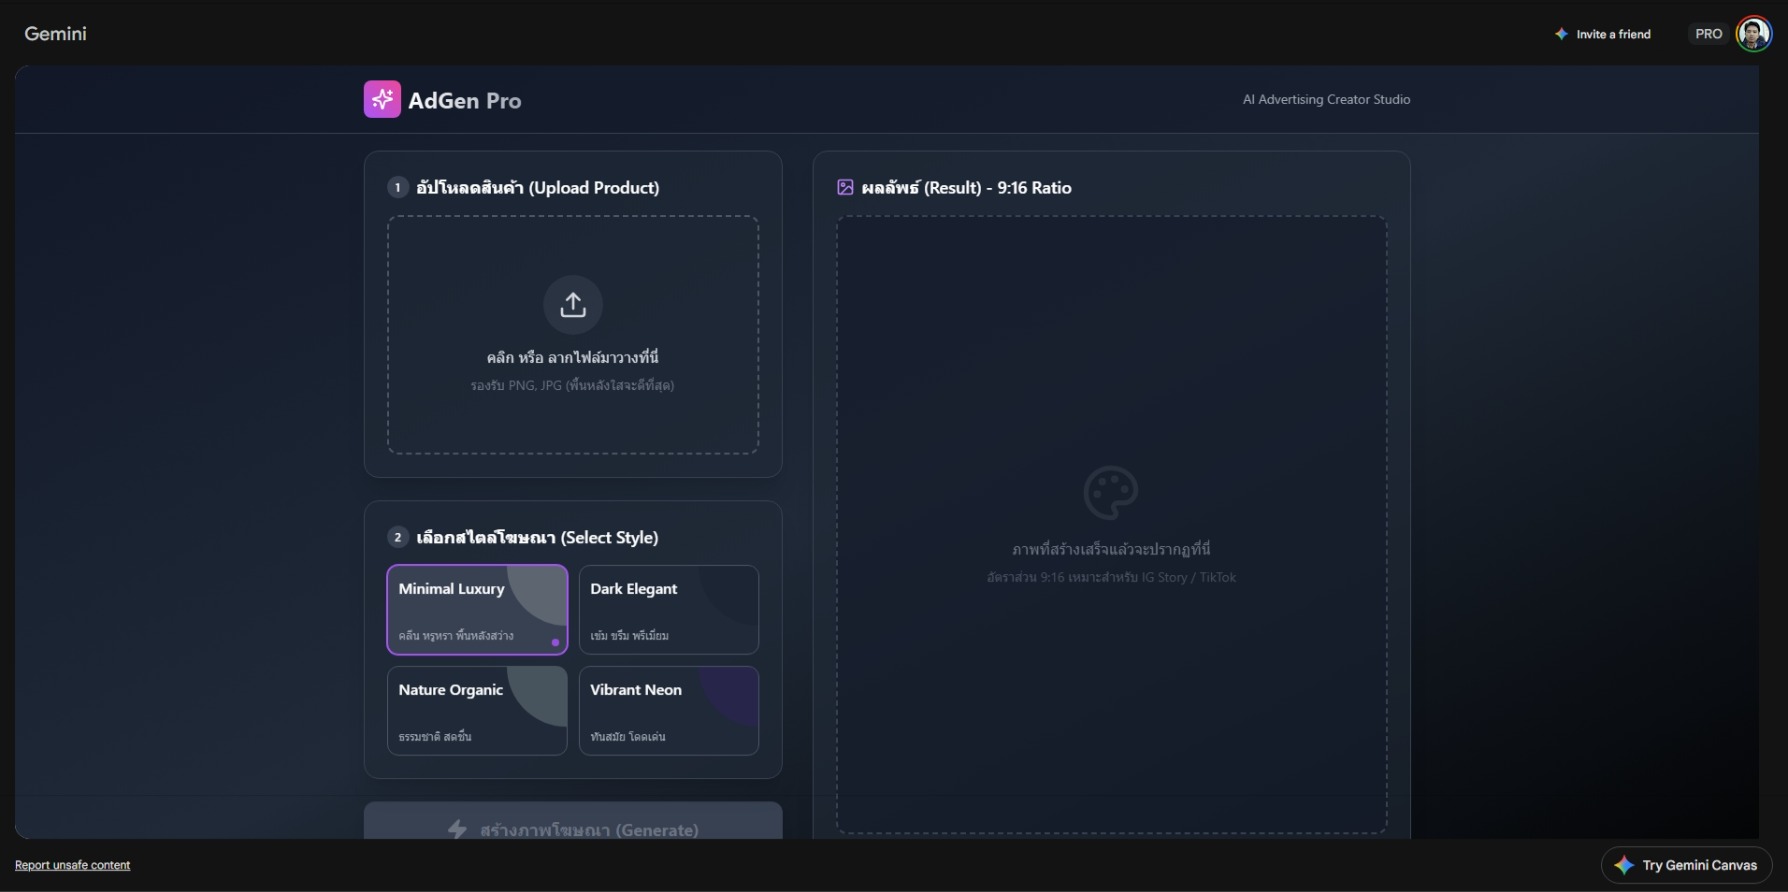
Task: Click the image icon beside Result heading
Action: tap(845, 187)
